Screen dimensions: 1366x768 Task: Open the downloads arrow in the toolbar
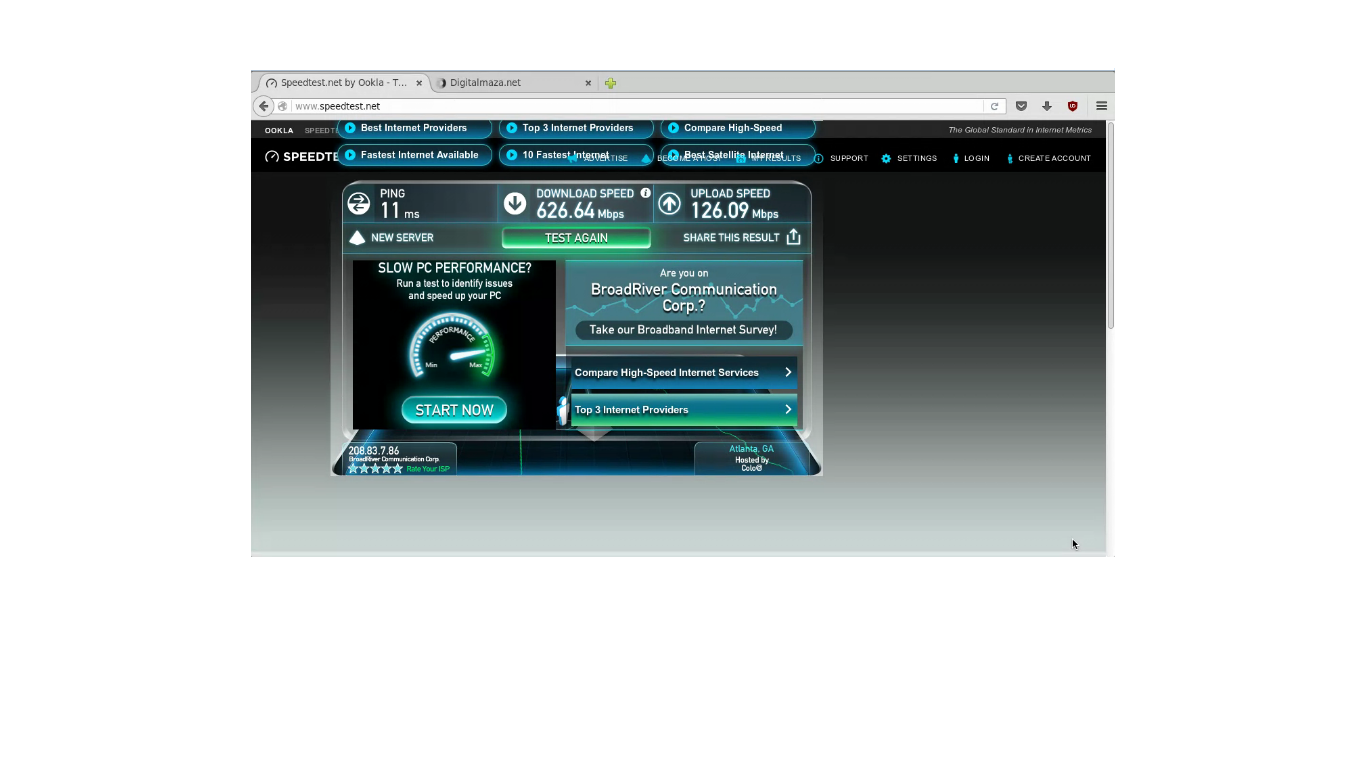(1047, 106)
